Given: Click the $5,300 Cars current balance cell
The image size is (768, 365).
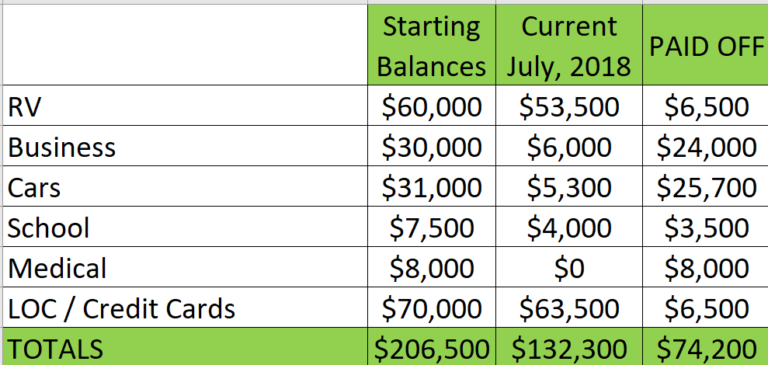Looking at the screenshot, I should (569, 186).
